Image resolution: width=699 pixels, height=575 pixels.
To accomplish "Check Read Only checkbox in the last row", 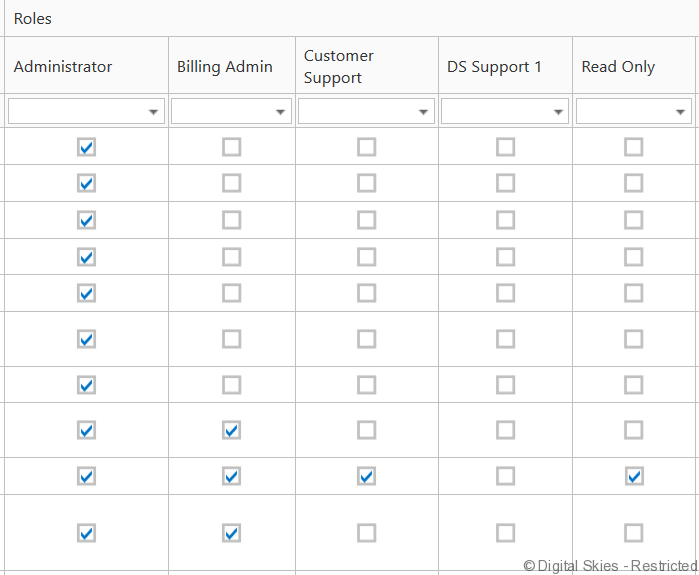I will (634, 533).
